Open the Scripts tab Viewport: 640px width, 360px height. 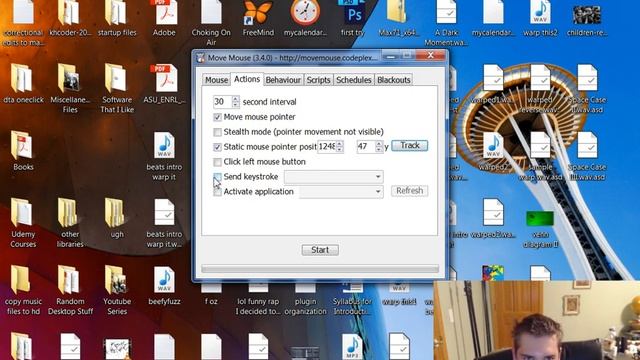318,80
